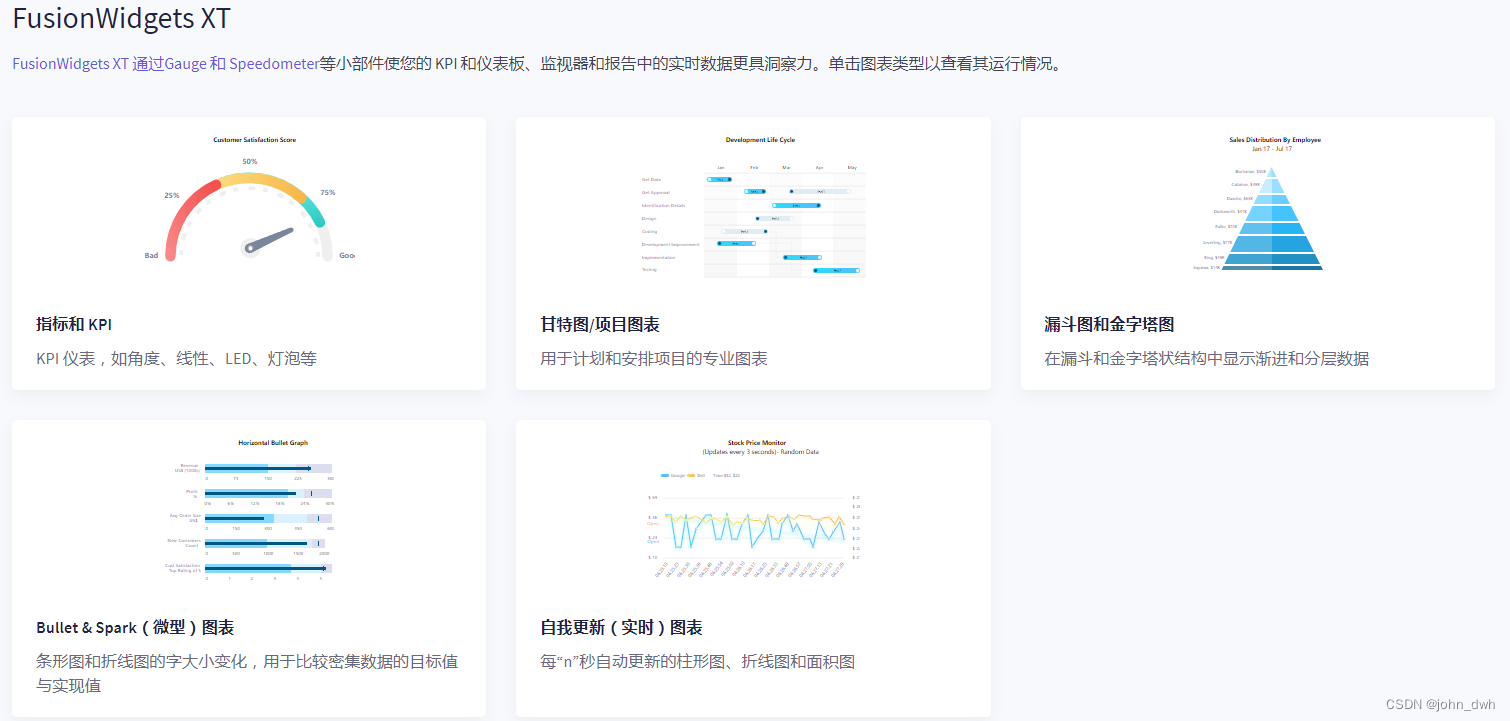Open the 自我更新（实时）图表 category
Viewport: 1510px width, 721px height.
[619, 627]
